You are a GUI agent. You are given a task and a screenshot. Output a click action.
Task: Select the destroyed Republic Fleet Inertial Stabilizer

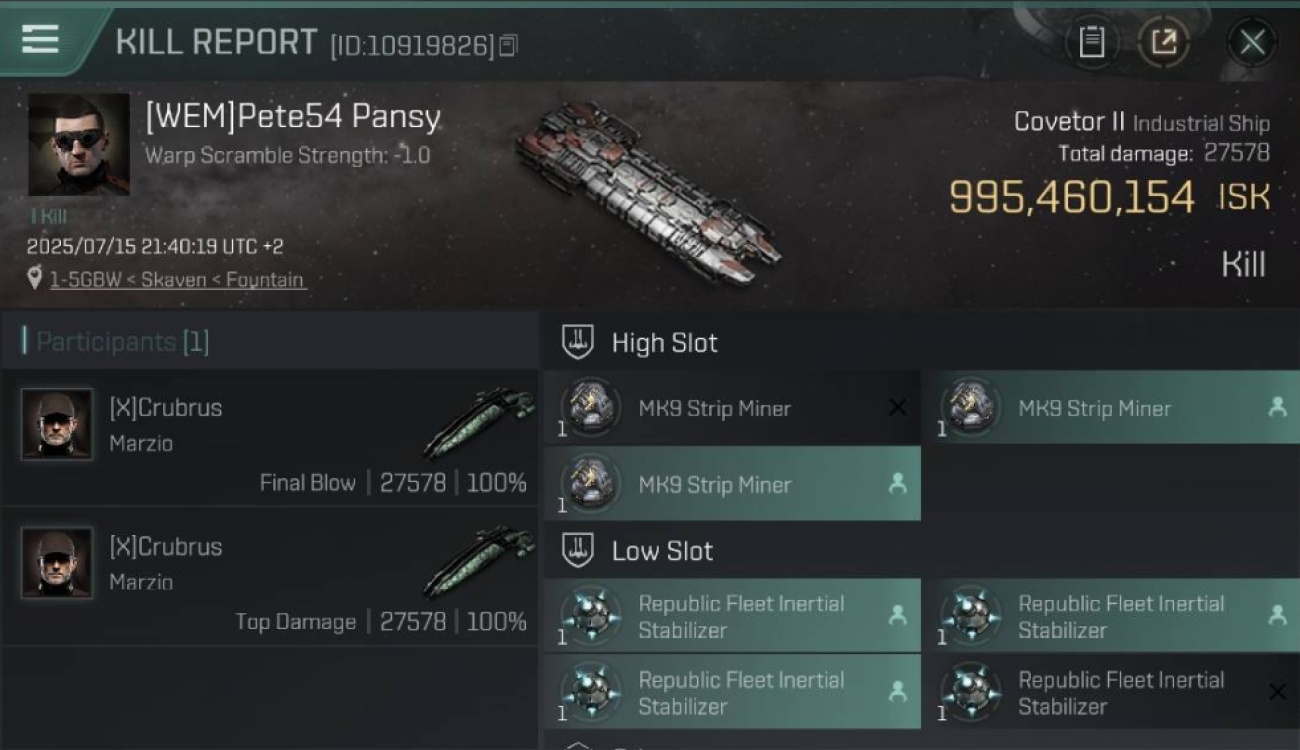1111,692
